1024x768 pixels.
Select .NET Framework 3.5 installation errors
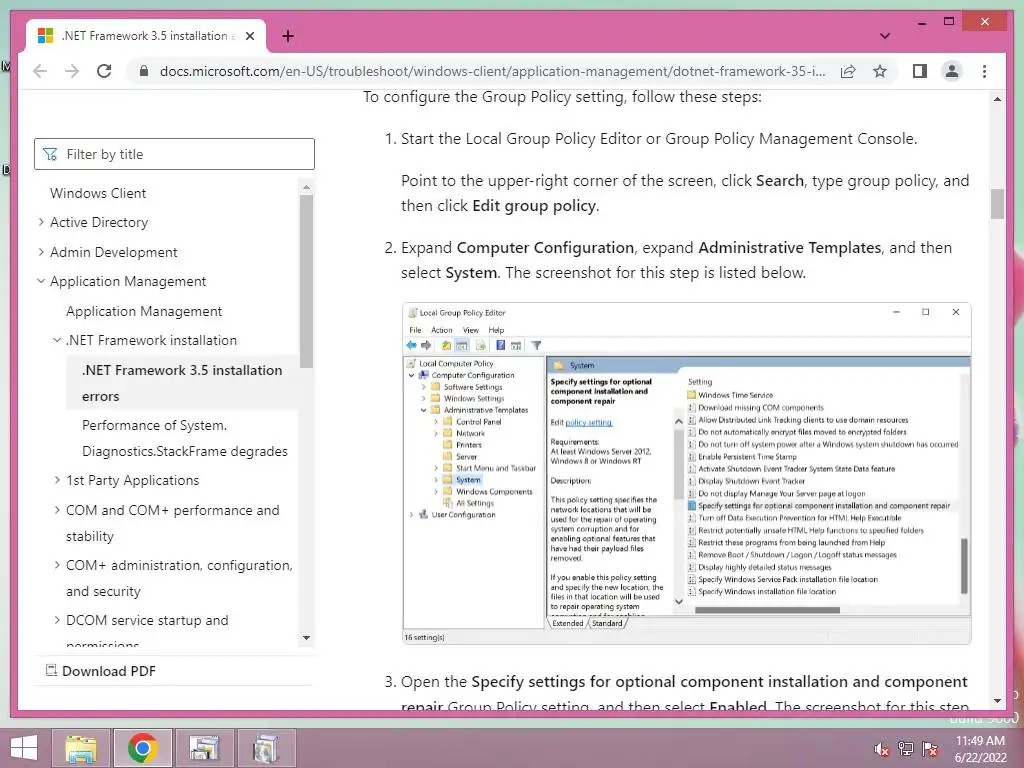point(182,383)
